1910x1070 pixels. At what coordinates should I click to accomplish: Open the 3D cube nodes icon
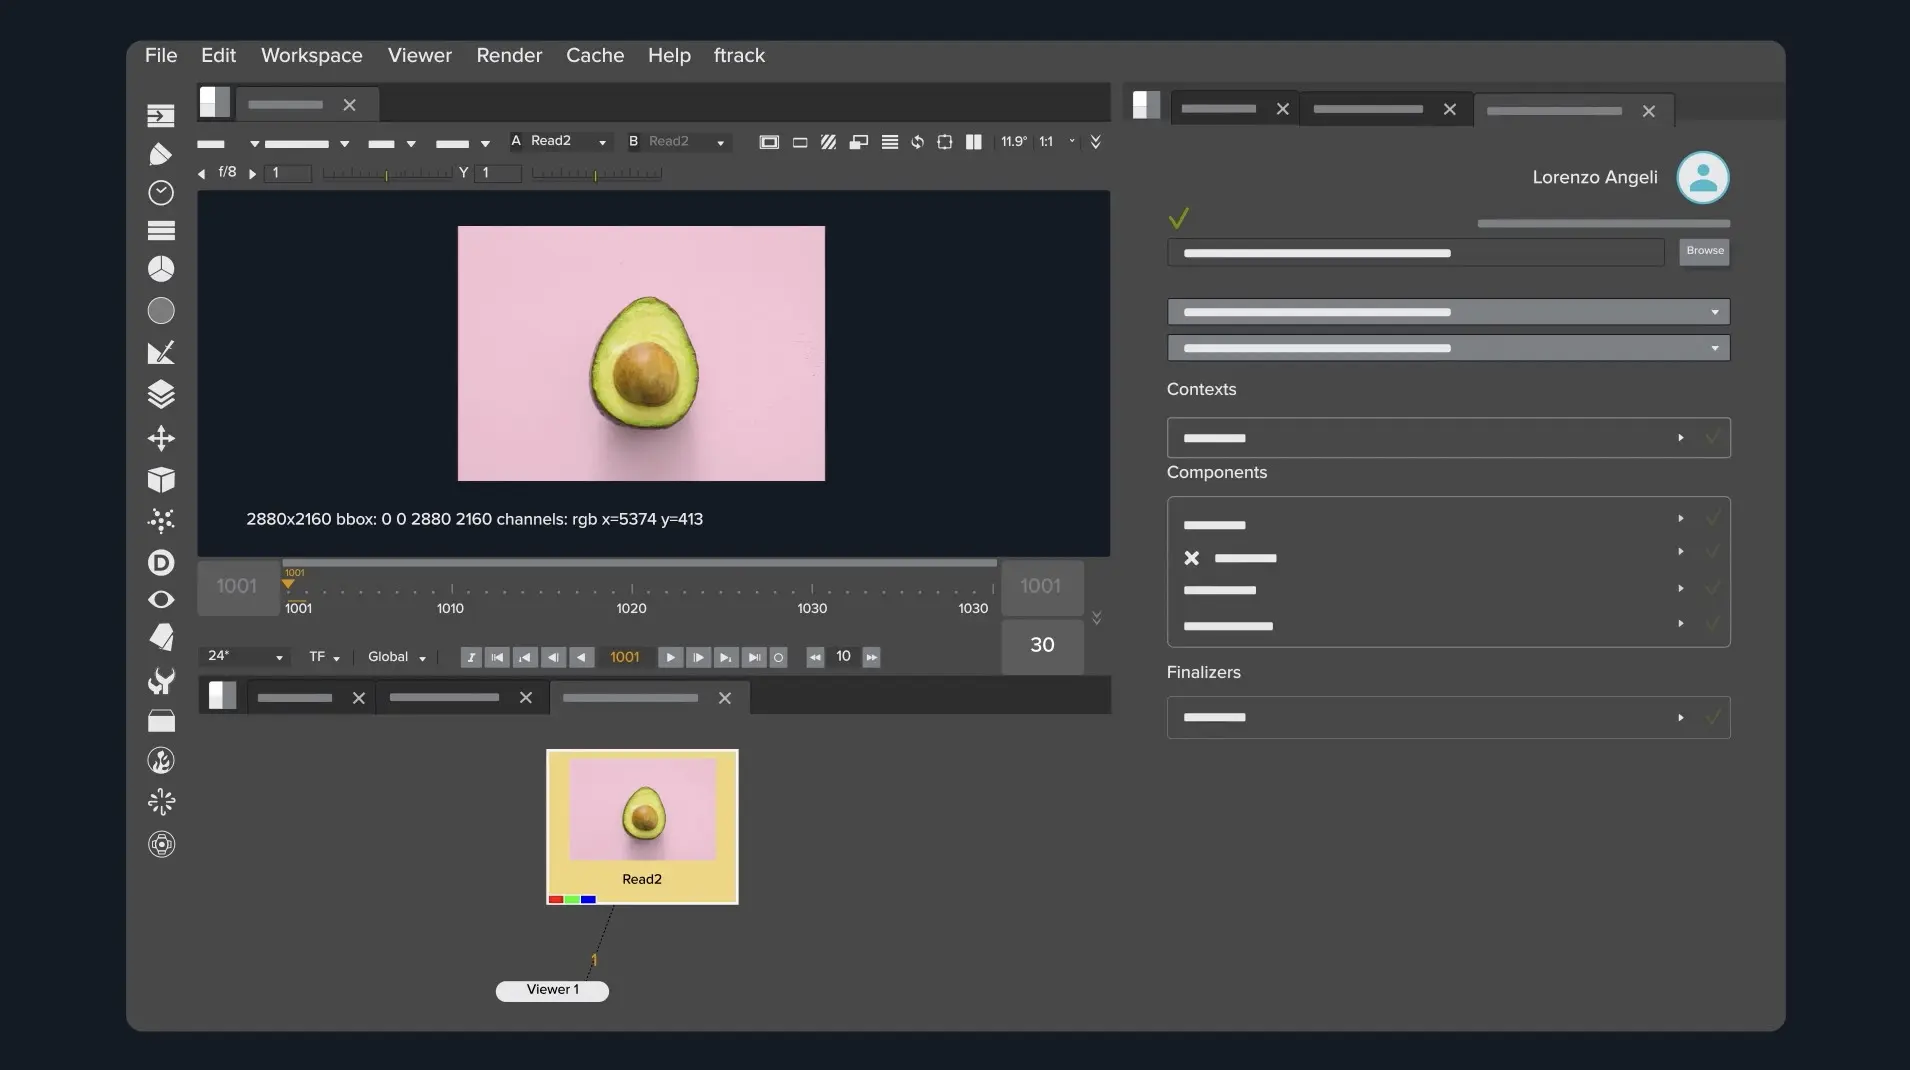pyautogui.click(x=160, y=480)
